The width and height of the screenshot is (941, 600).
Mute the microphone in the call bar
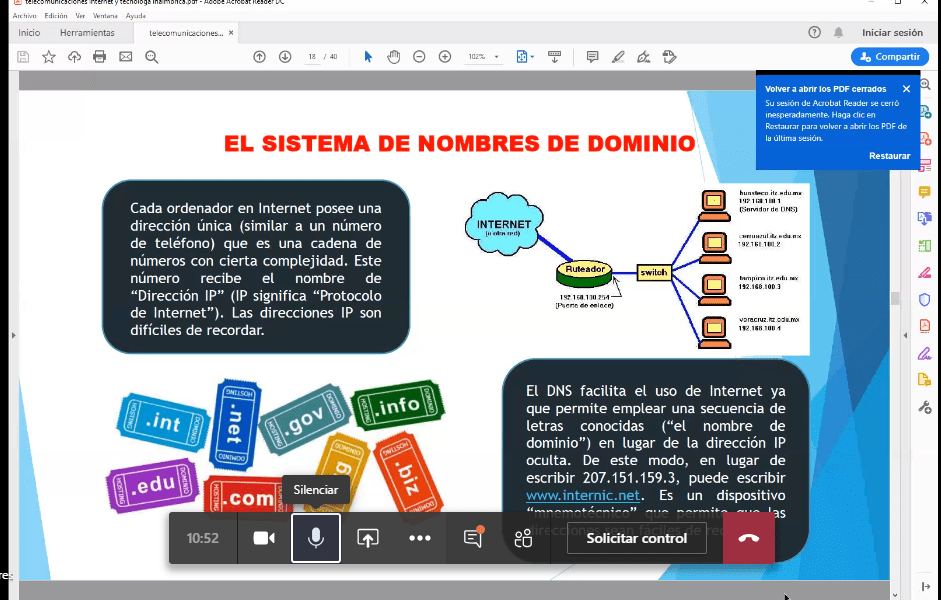click(315, 538)
